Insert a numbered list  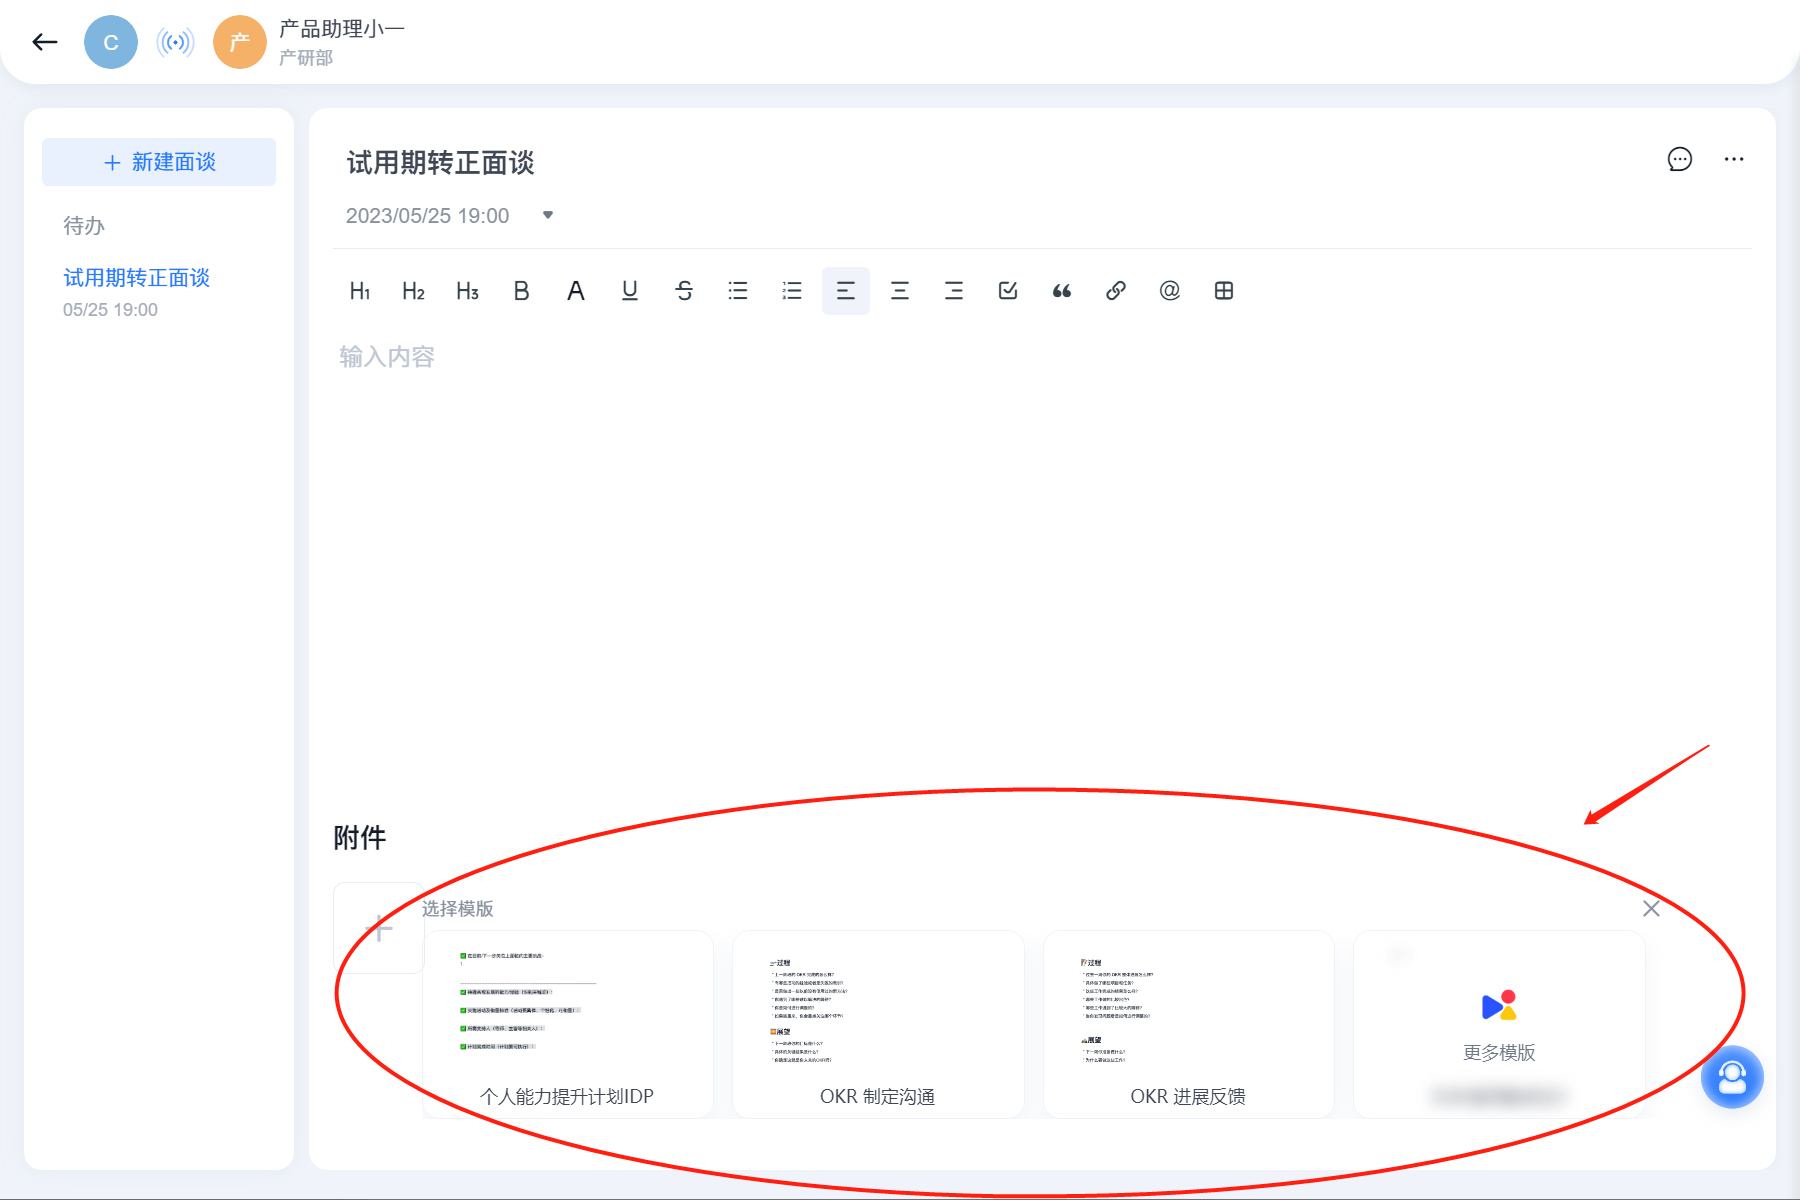(x=792, y=291)
